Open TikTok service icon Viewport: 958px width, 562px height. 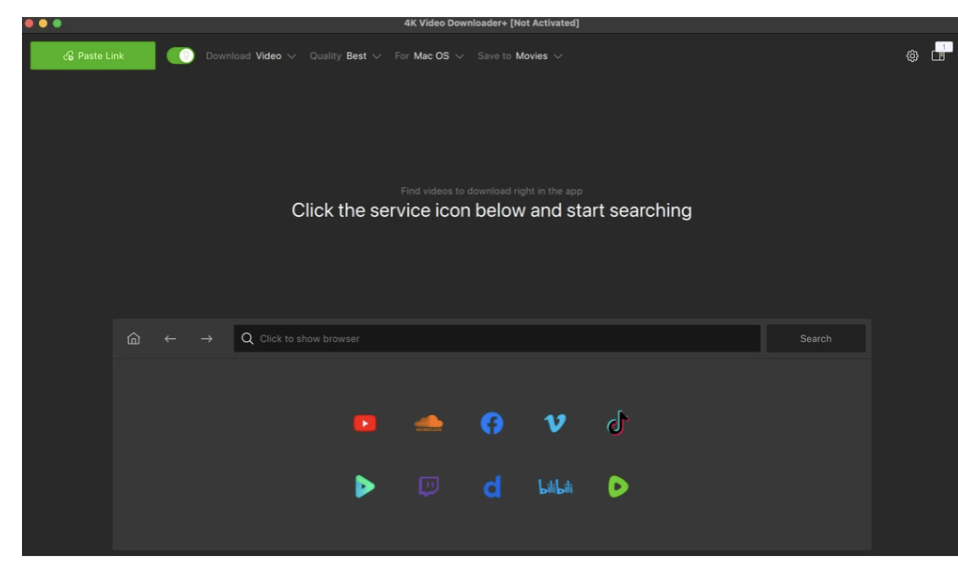pos(618,422)
